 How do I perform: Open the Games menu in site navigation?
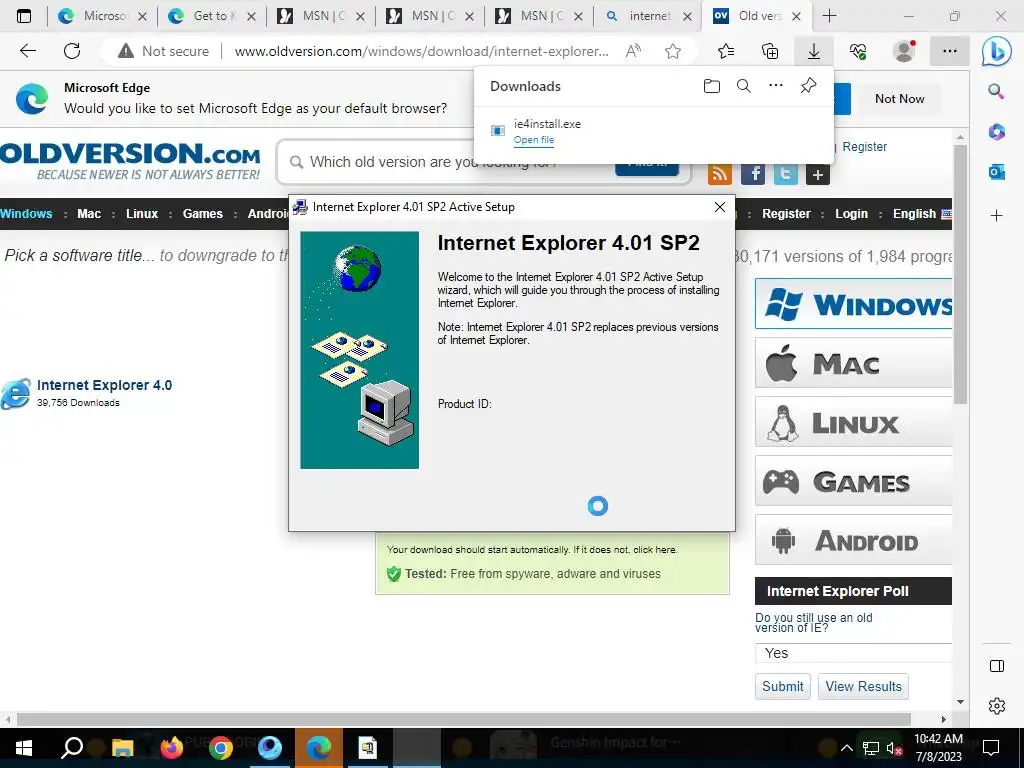coord(202,214)
